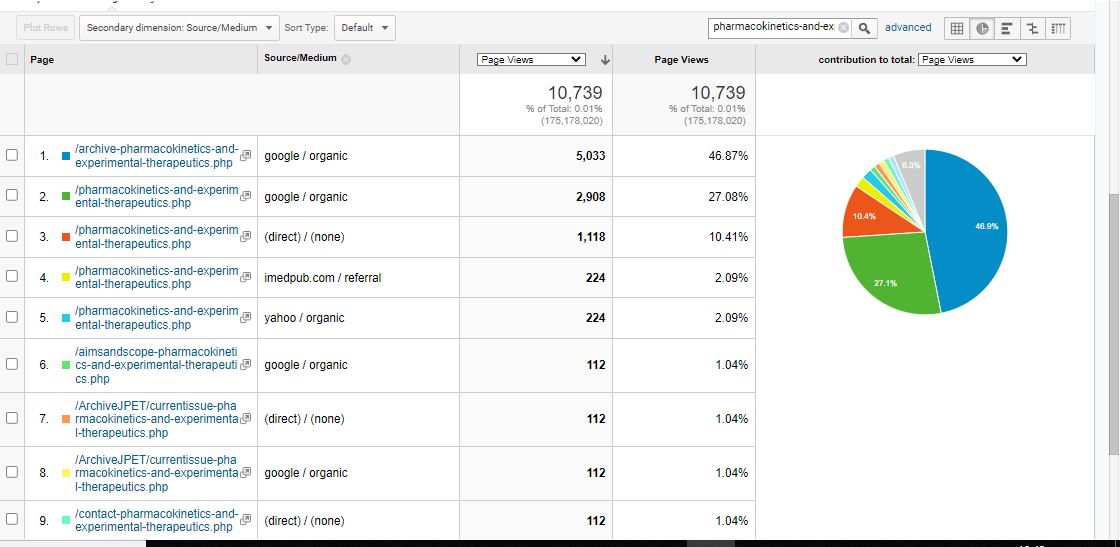
Task: Click the Plot Rows button
Action: (46, 28)
